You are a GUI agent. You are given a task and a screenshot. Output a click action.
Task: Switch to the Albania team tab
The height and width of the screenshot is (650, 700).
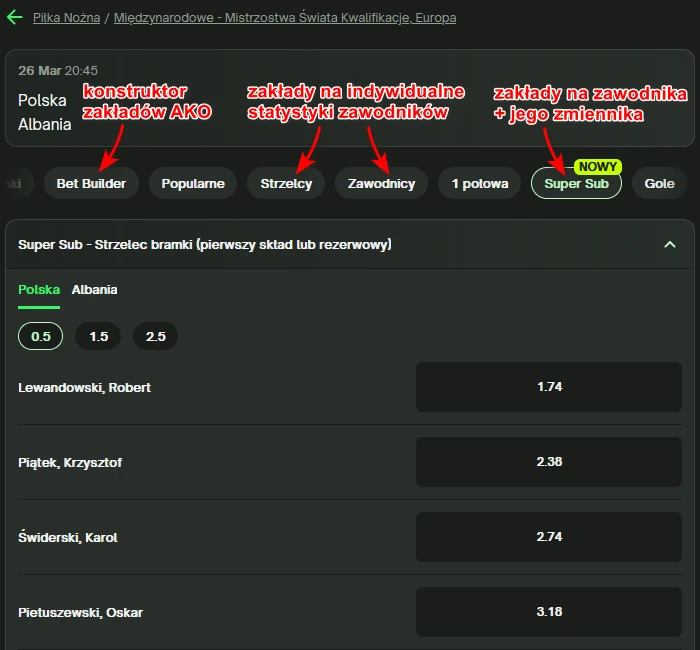pyautogui.click(x=94, y=290)
